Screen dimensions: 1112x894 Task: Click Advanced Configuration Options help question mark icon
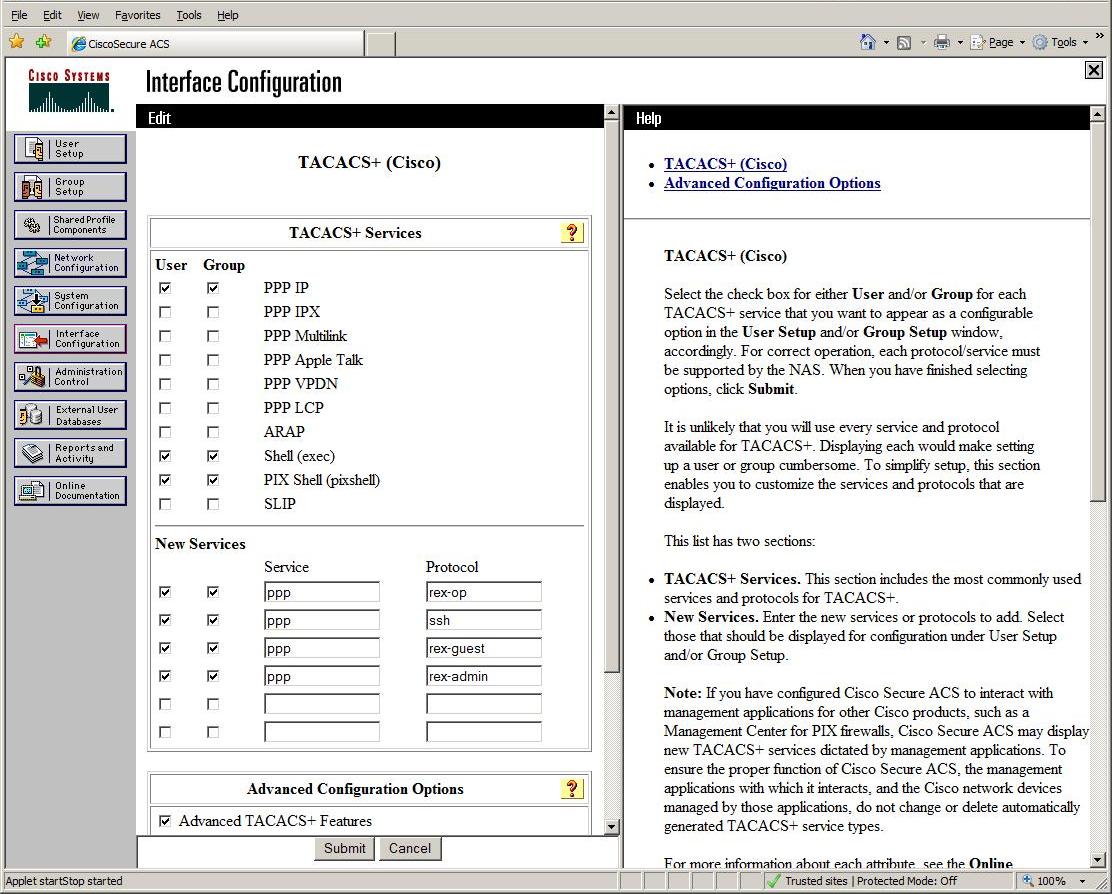tap(572, 788)
